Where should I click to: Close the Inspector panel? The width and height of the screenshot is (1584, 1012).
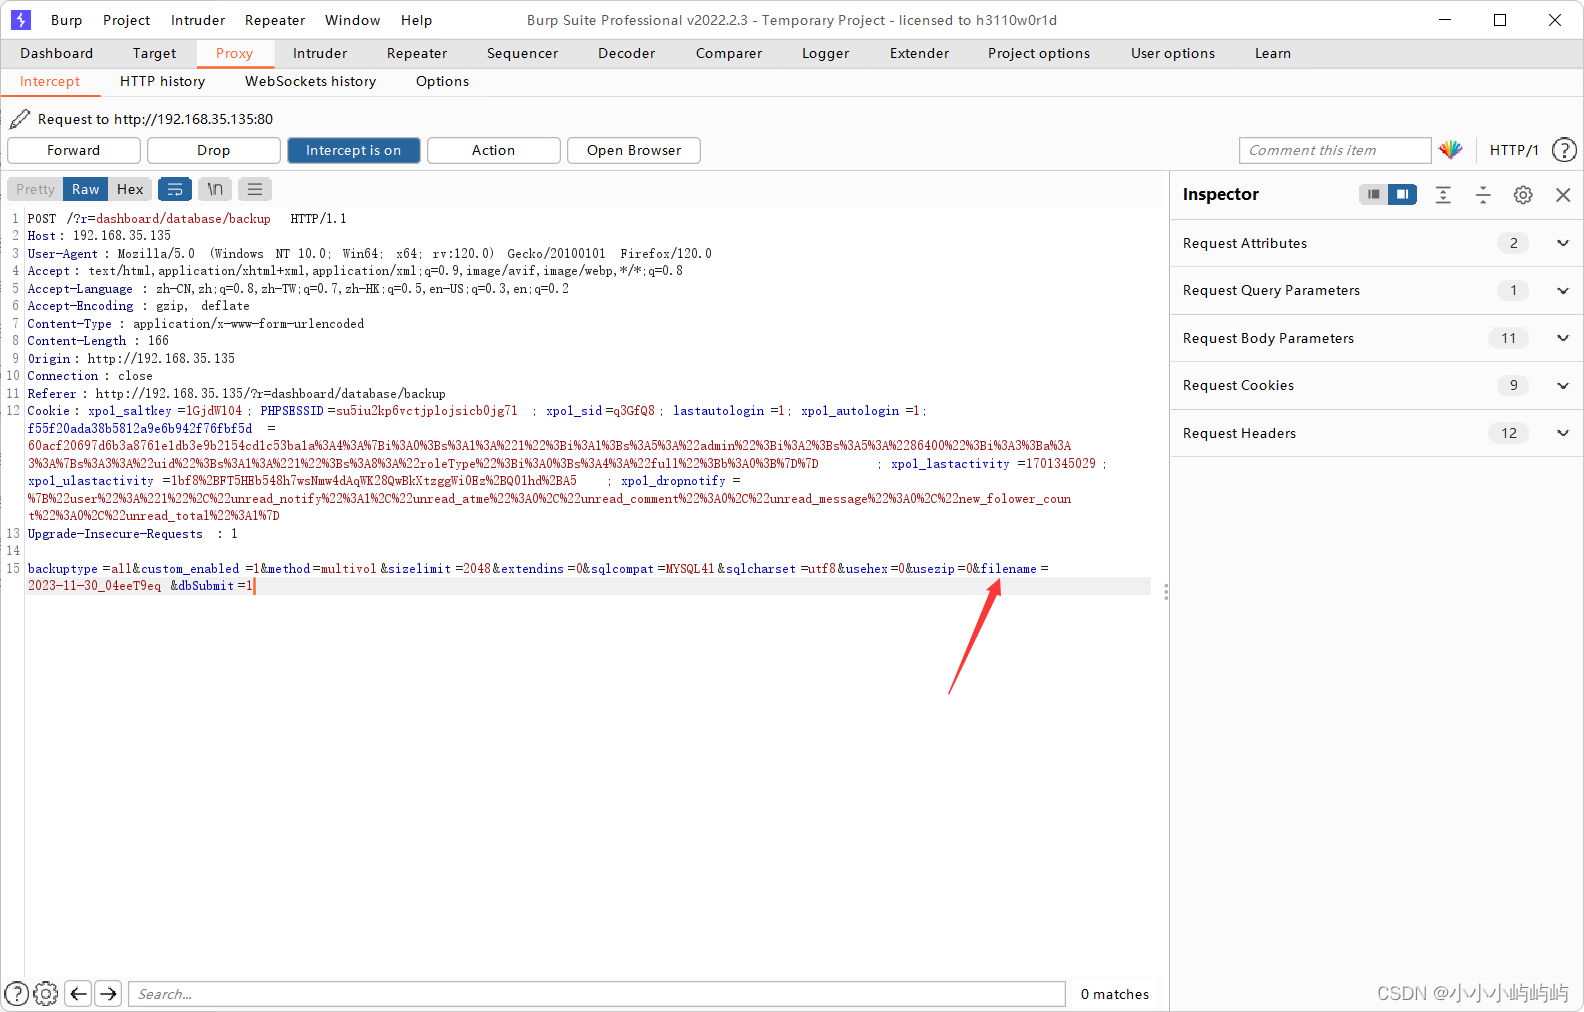click(1563, 195)
